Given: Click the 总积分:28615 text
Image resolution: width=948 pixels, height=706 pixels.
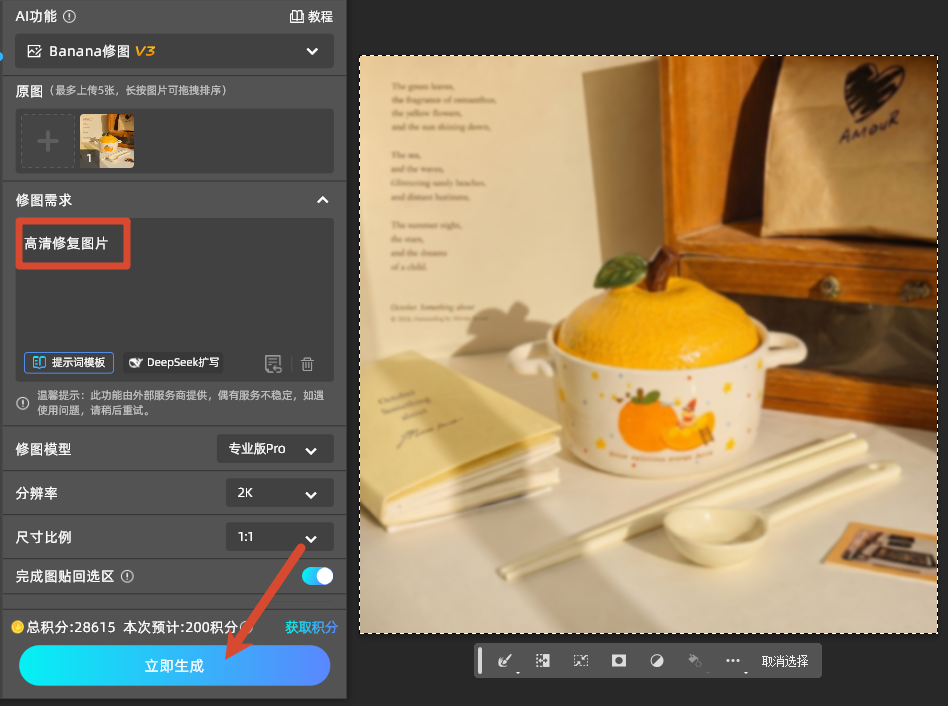Looking at the screenshot, I should coord(71,627).
